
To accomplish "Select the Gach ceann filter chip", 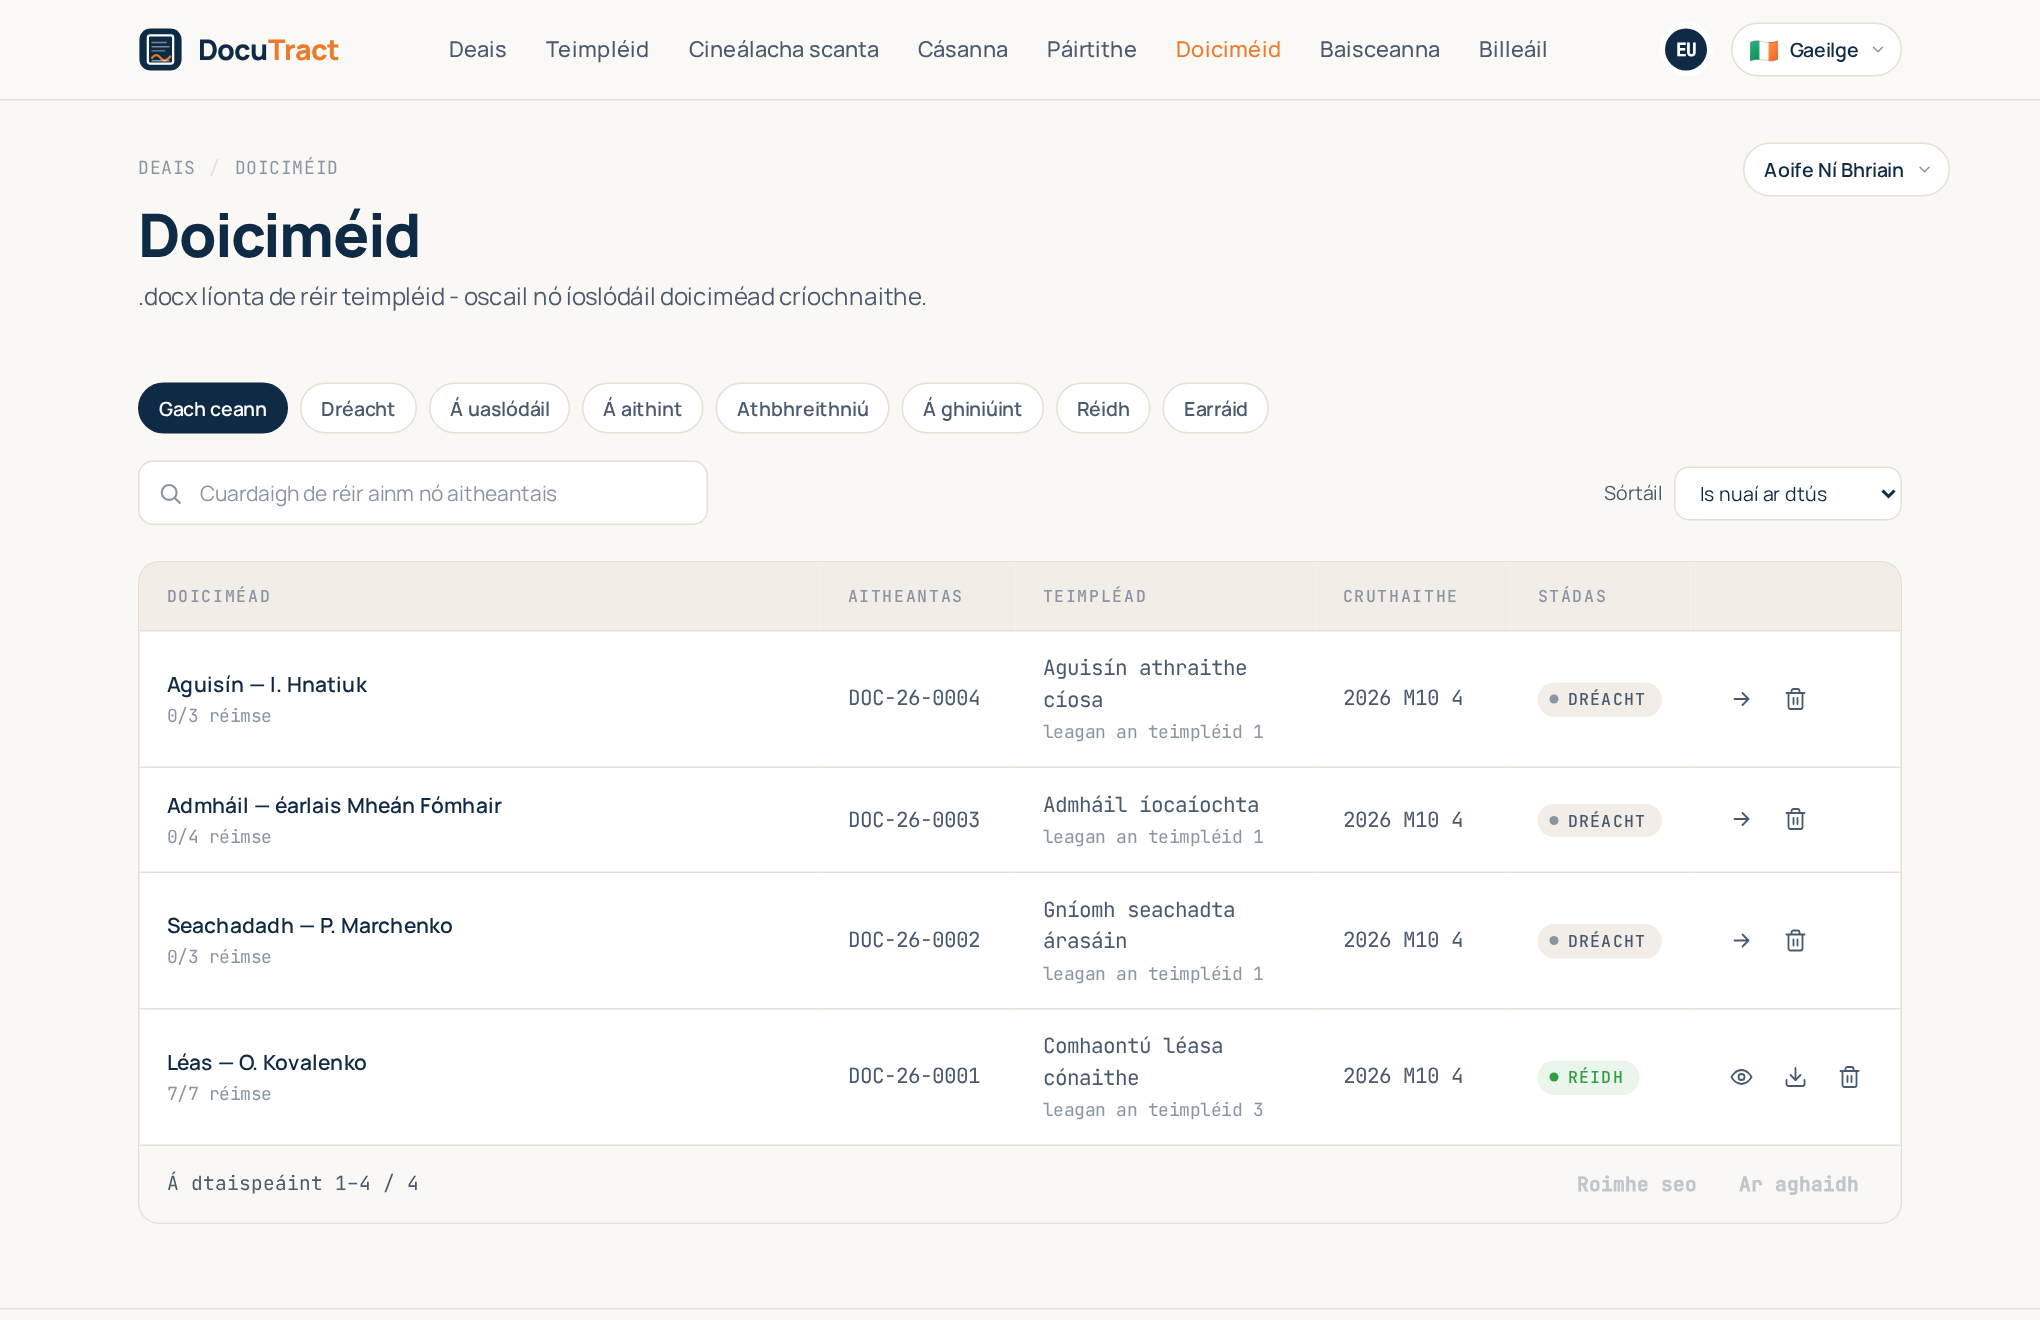I will click(x=213, y=408).
